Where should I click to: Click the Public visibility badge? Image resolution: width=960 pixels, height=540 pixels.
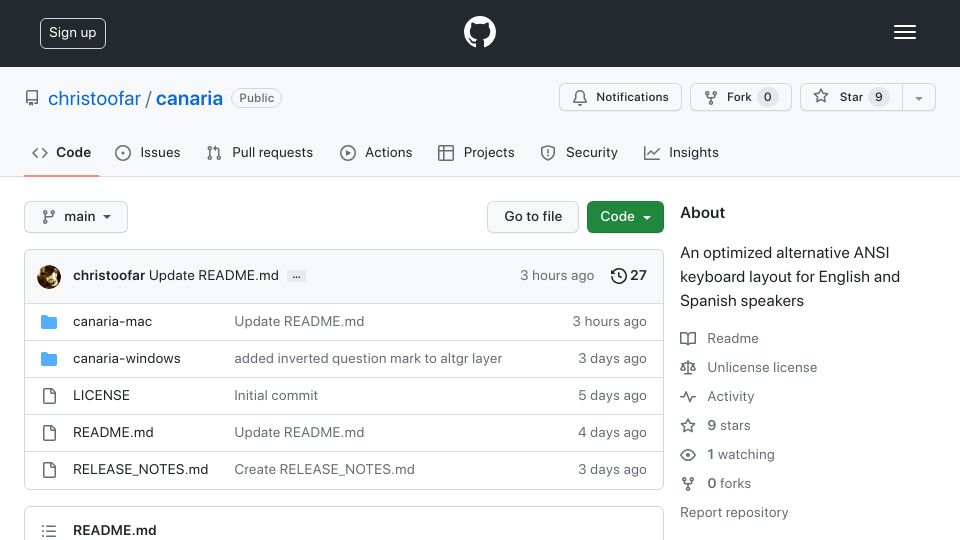coord(257,98)
